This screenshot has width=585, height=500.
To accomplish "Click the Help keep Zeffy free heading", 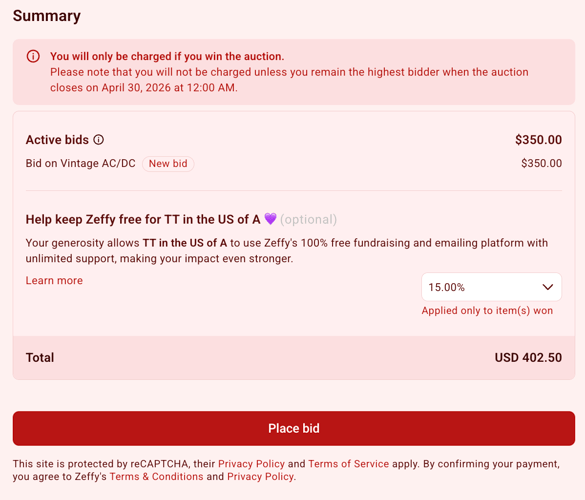I will [143, 219].
